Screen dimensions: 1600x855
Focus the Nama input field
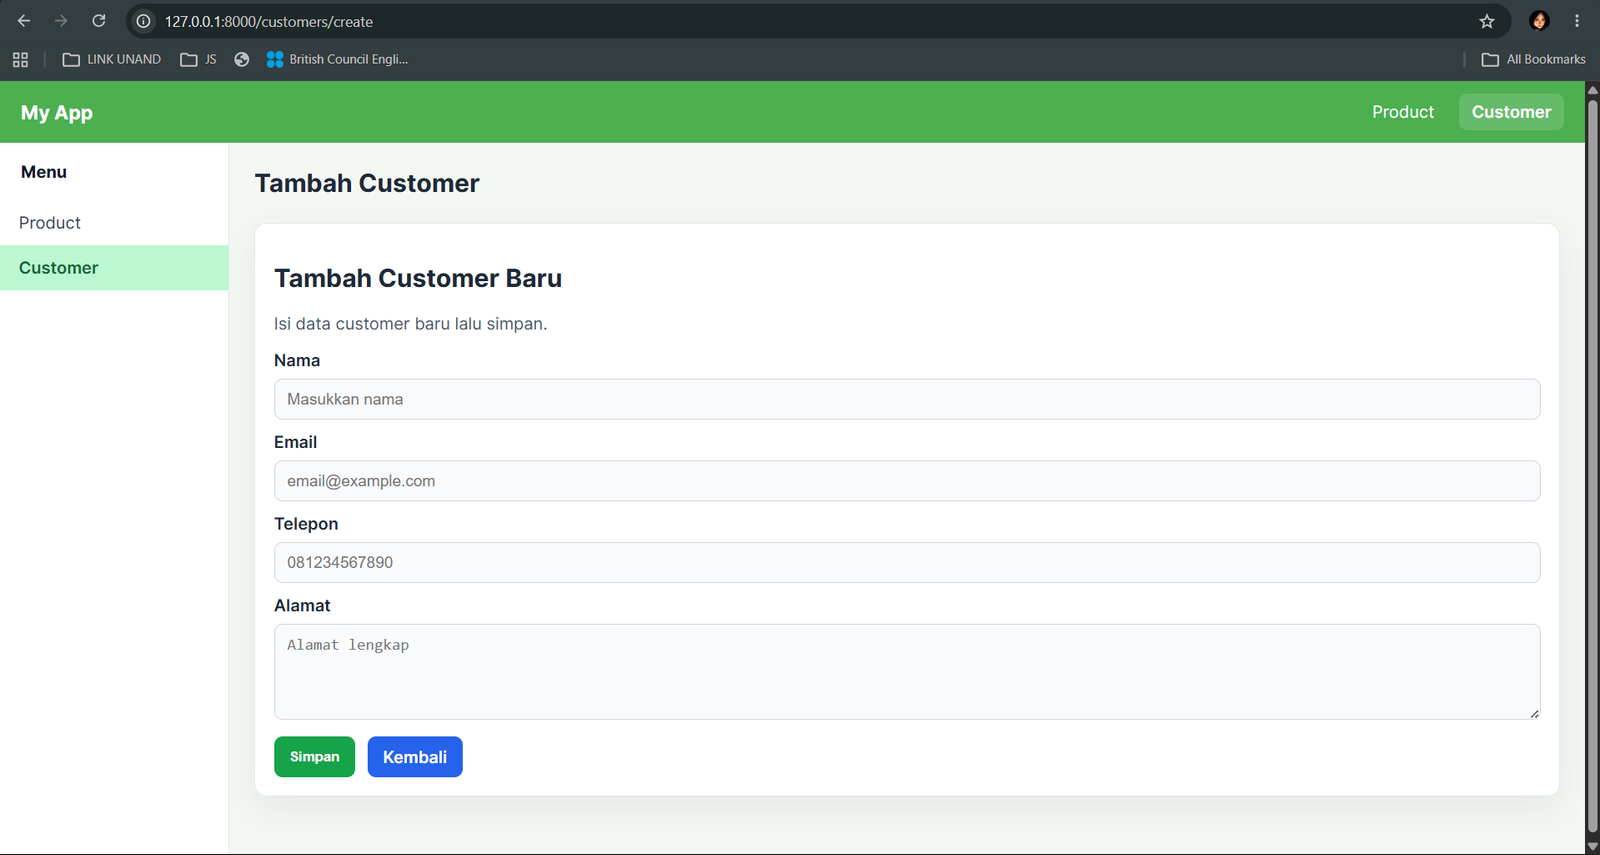coord(907,399)
